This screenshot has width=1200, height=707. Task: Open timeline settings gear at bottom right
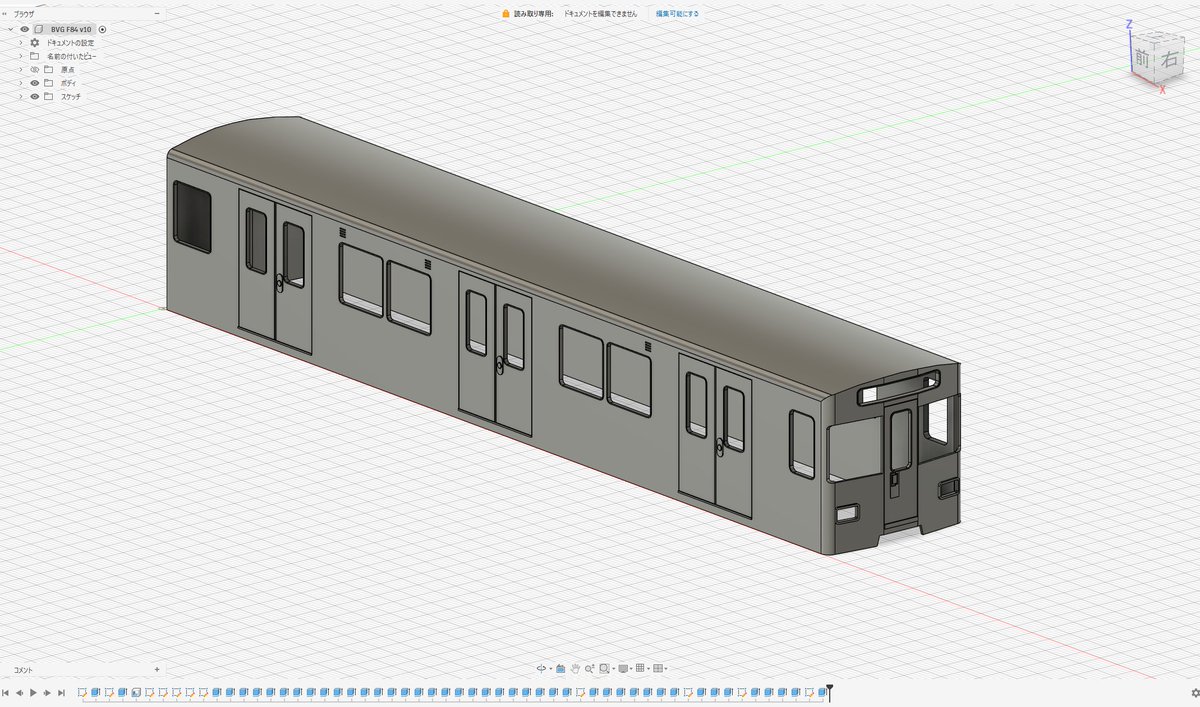[1195, 692]
